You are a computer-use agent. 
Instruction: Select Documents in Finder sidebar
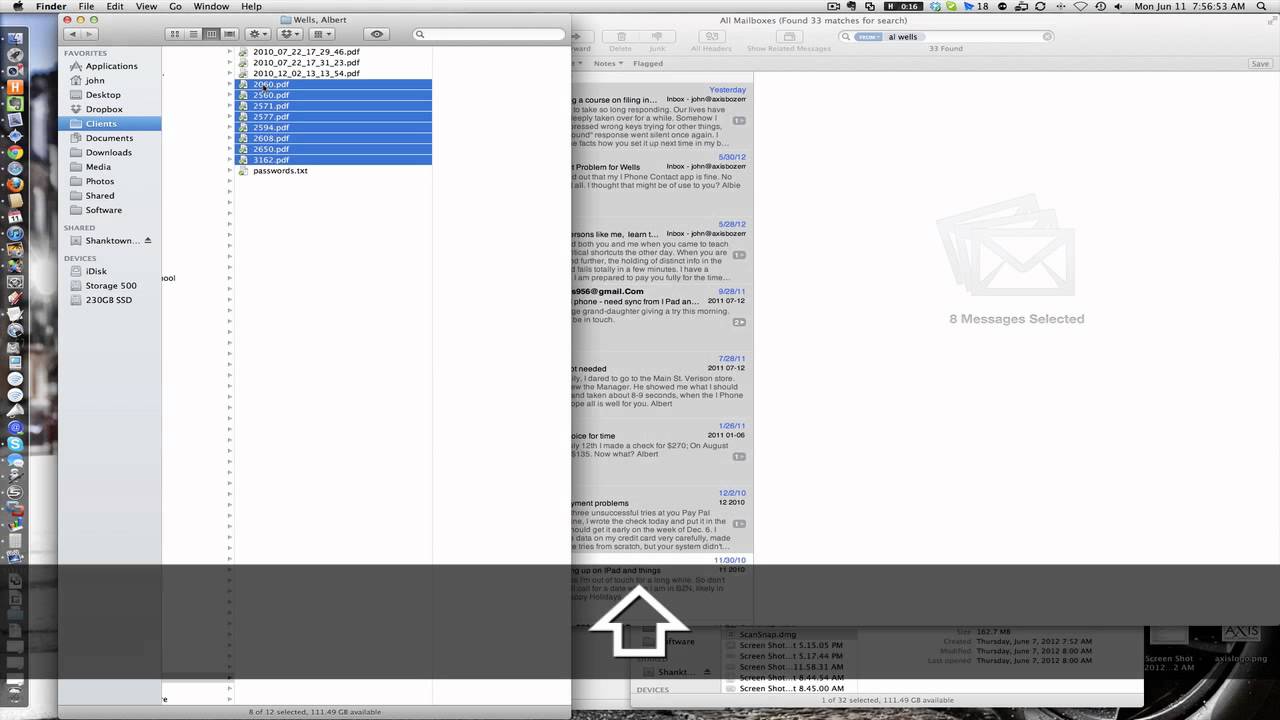(x=110, y=138)
